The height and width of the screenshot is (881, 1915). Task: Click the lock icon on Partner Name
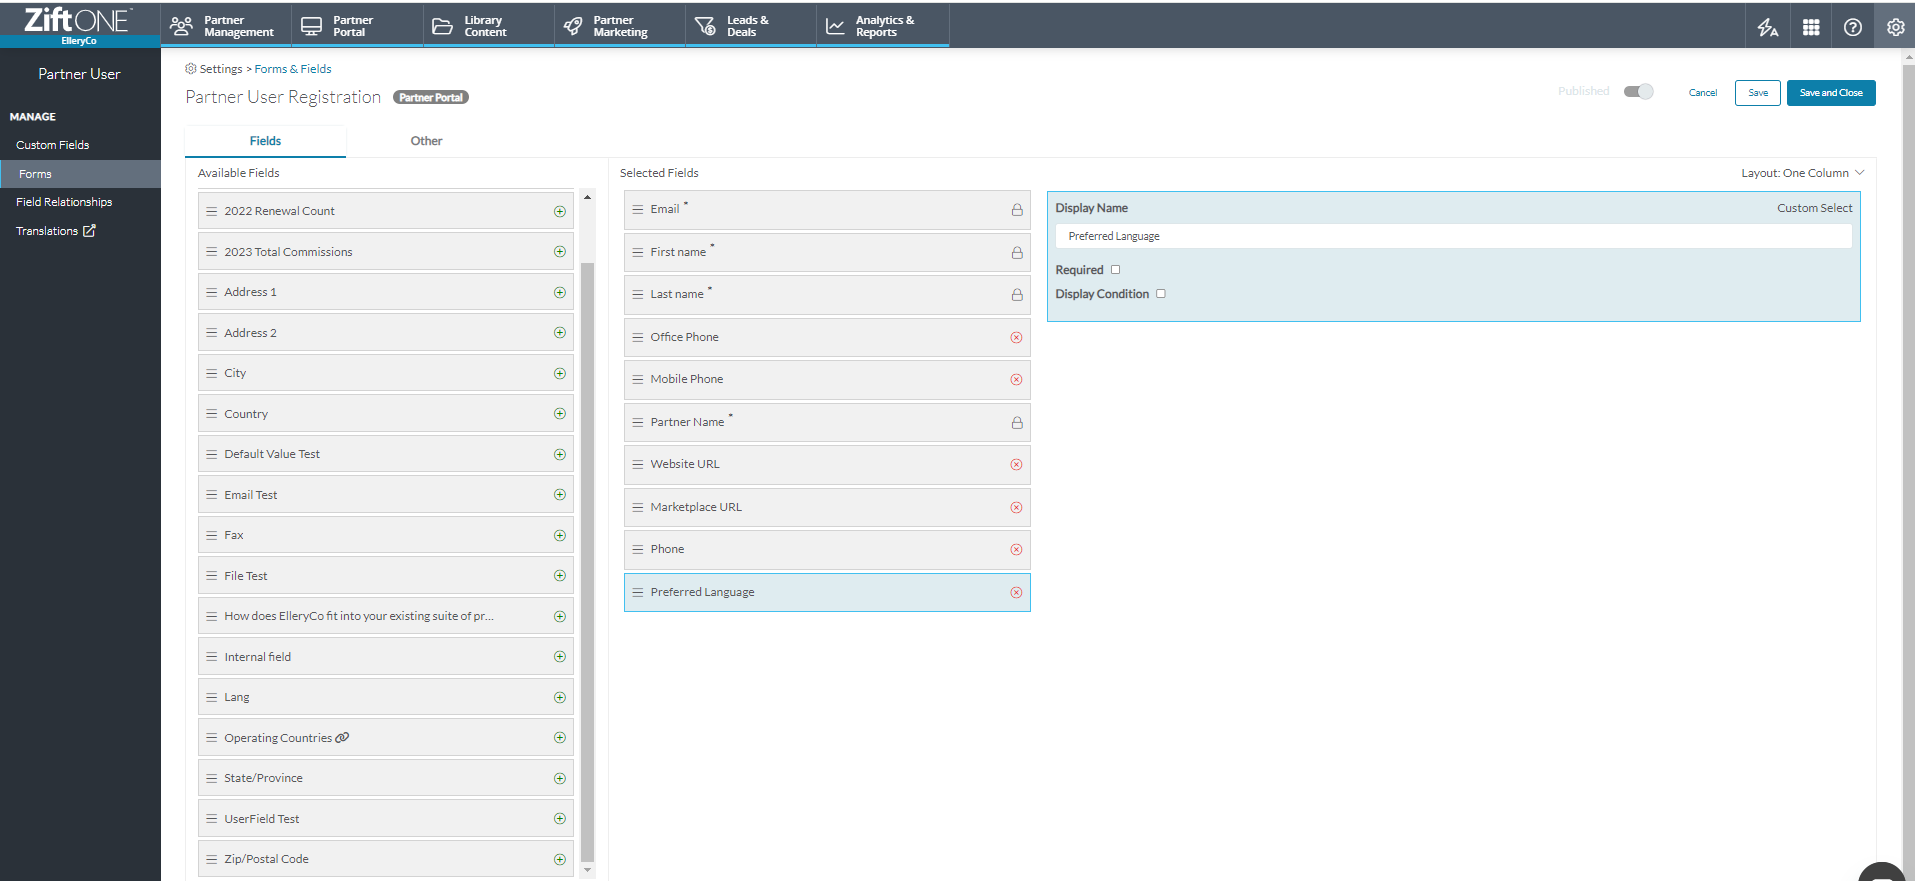coord(1017,422)
